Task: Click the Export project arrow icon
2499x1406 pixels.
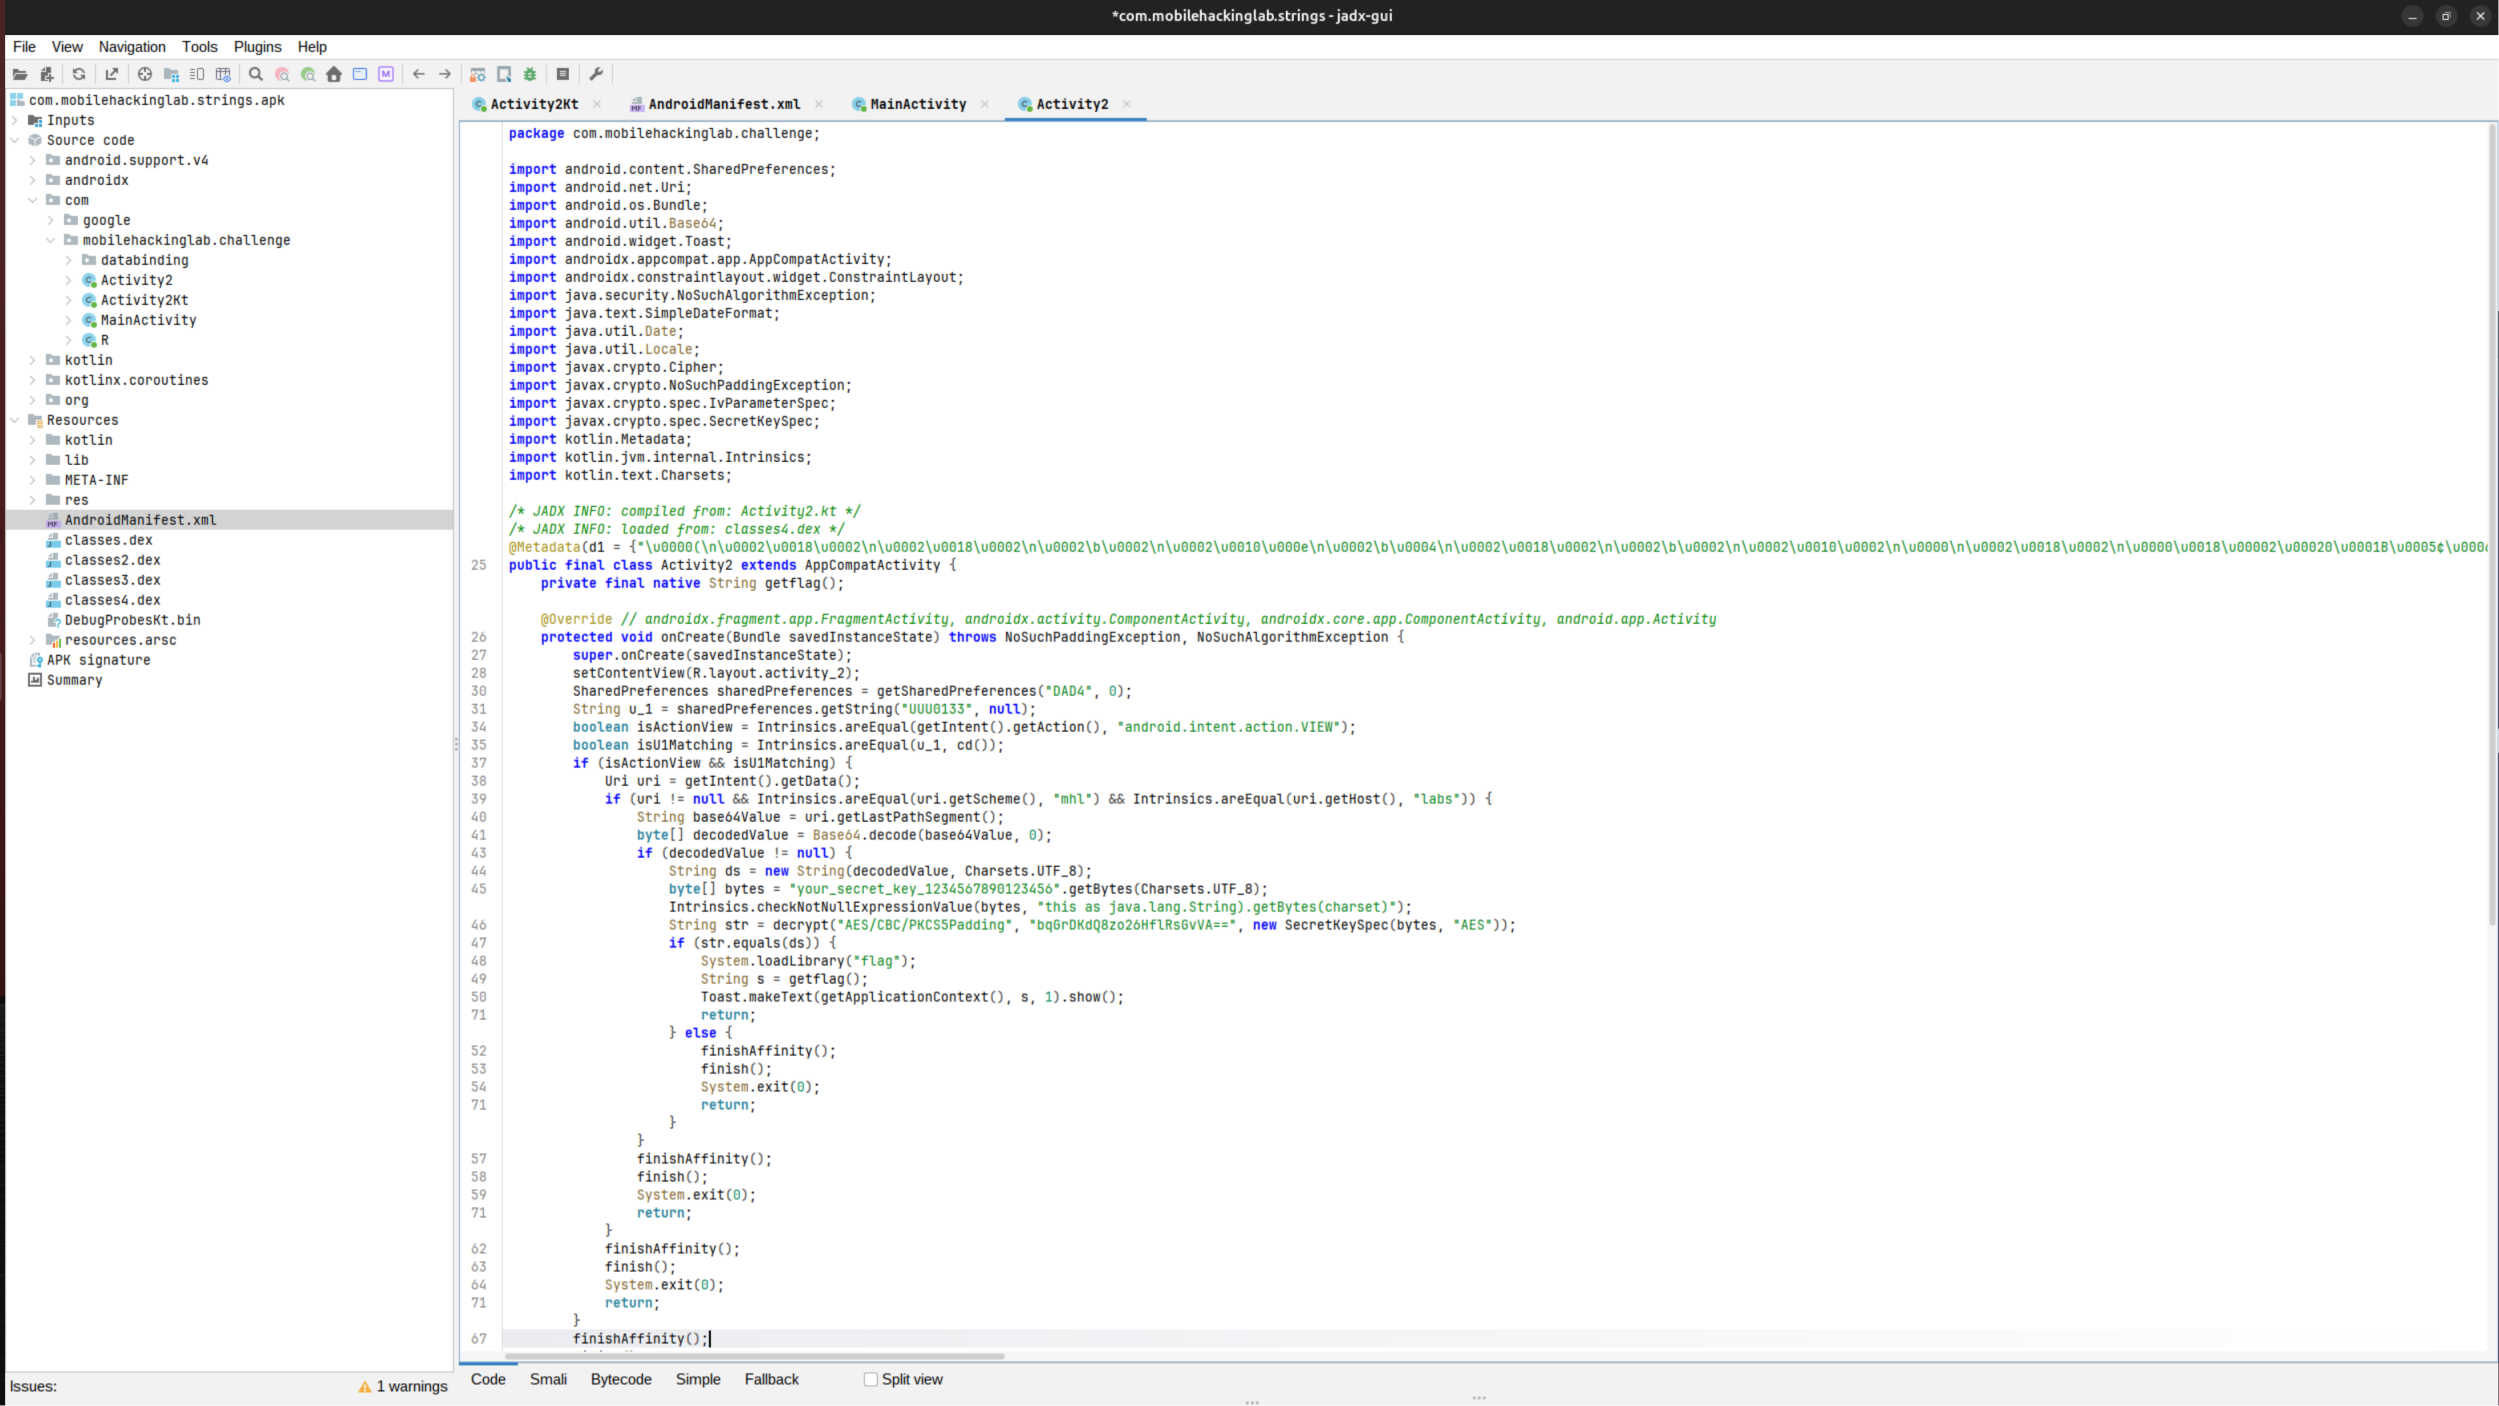Action: pyautogui.click(x=112, y=74)
